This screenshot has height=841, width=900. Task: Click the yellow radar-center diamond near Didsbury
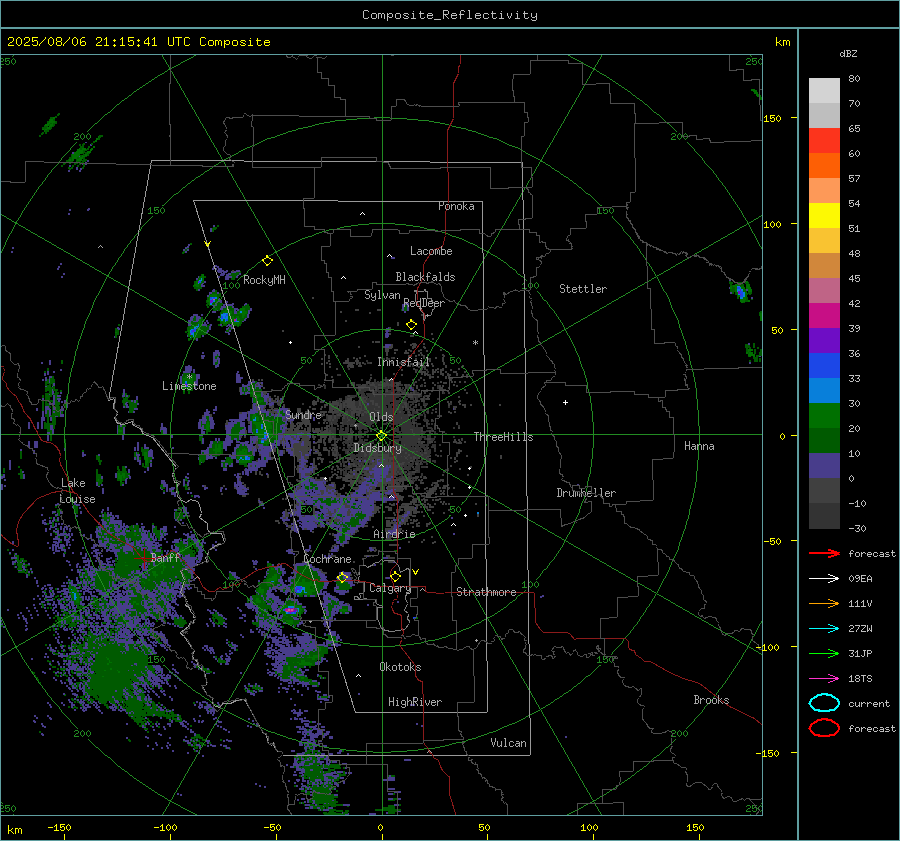(381, 436)
